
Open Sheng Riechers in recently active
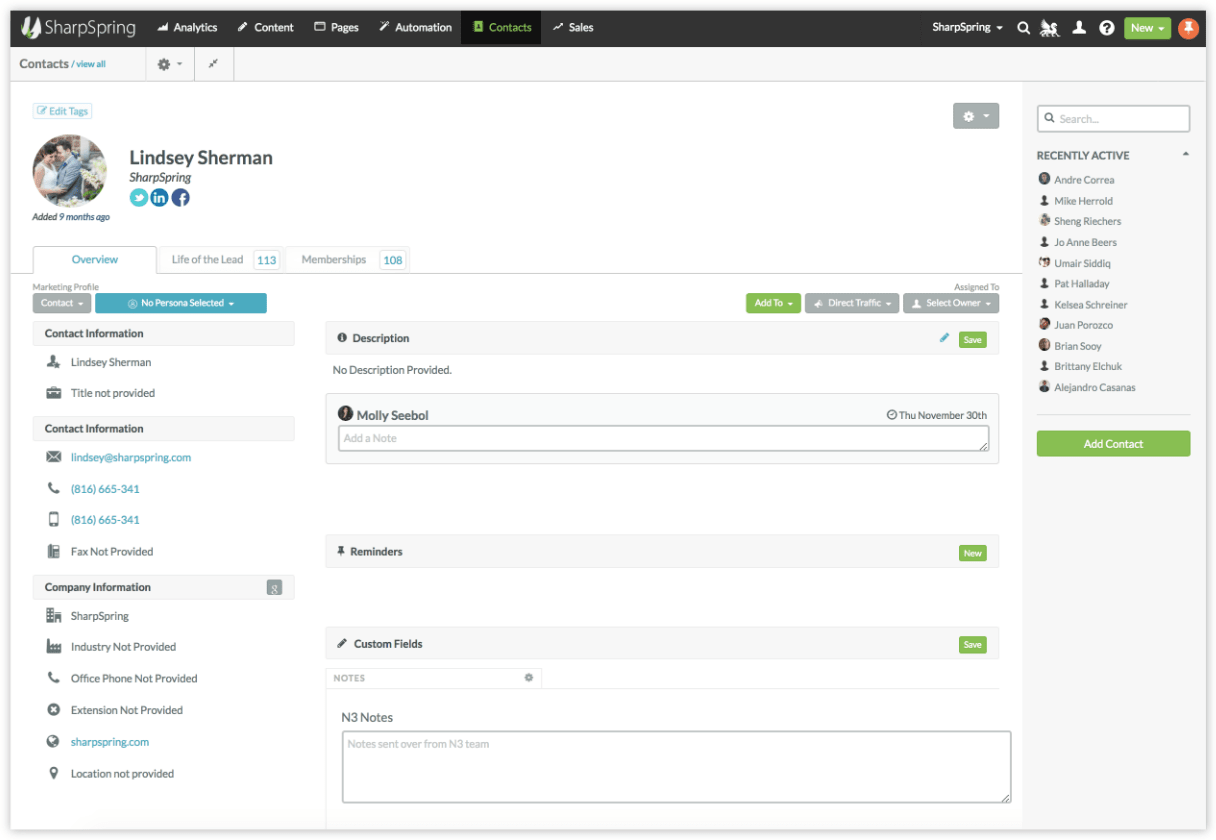(x=1087, y=221)
